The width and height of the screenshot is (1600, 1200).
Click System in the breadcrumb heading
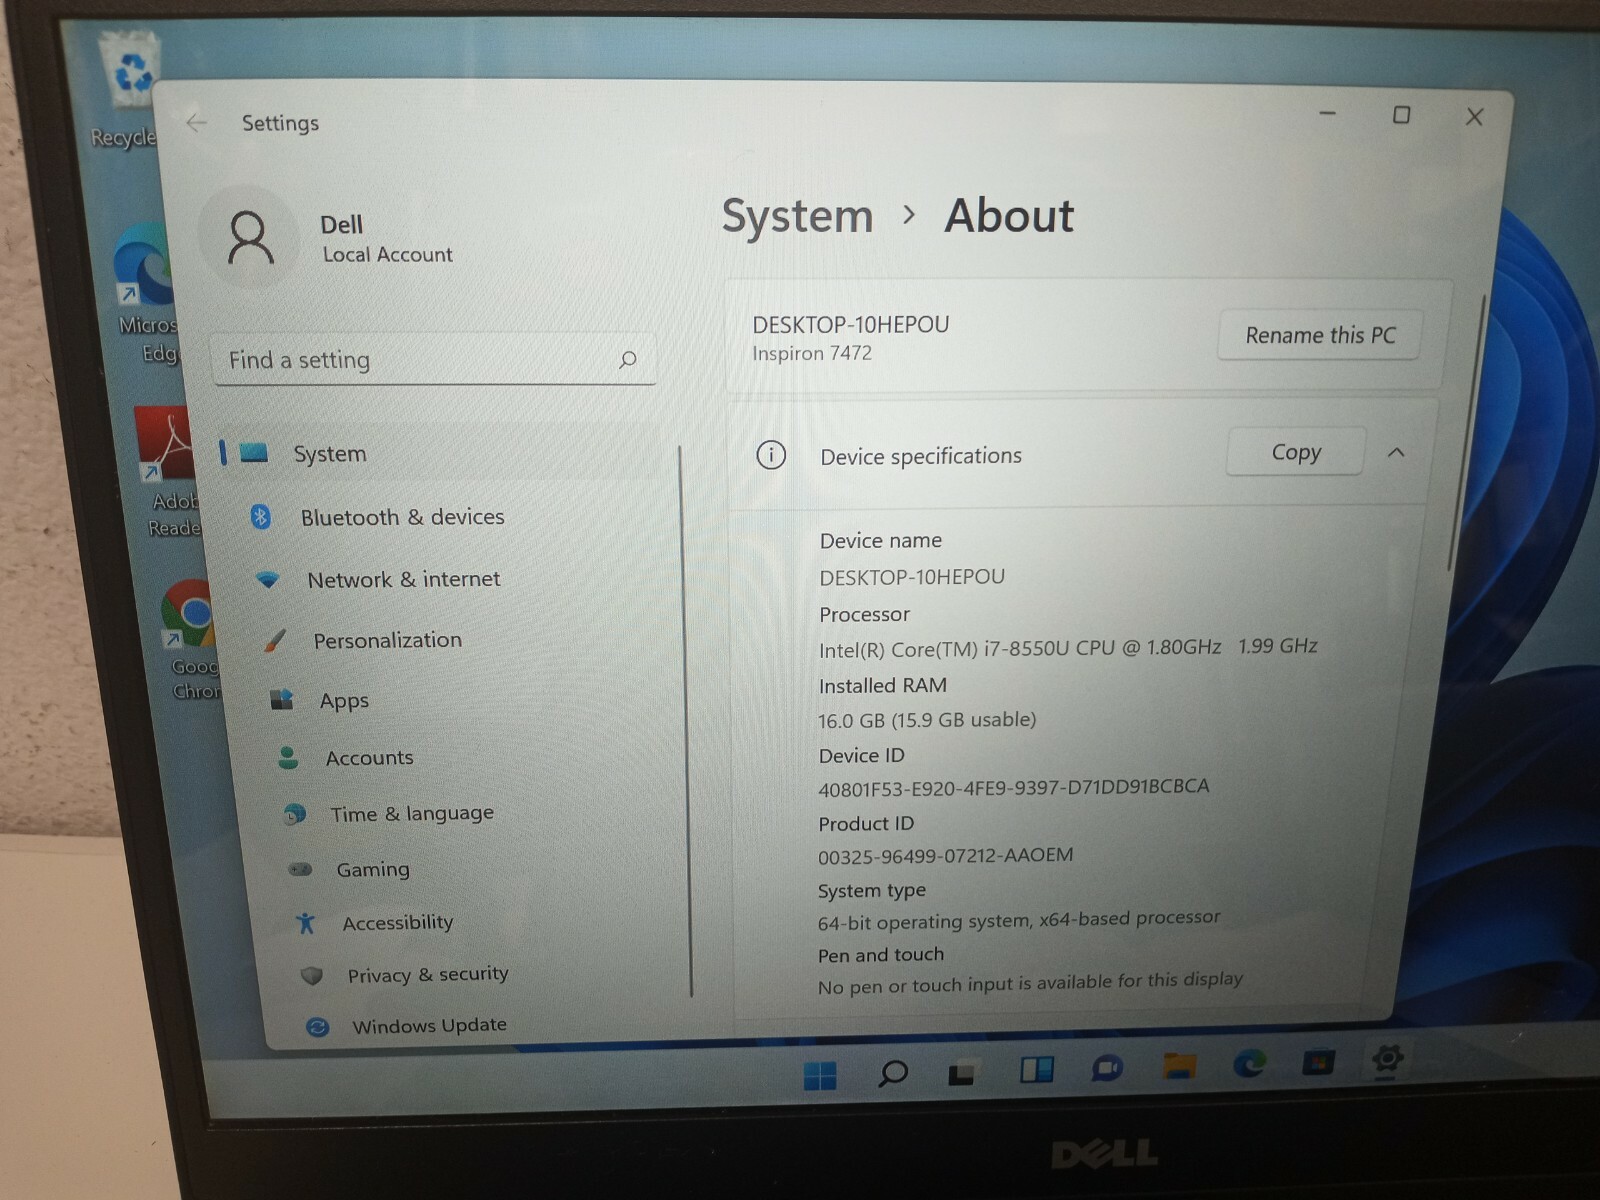[x=797, y=216]
